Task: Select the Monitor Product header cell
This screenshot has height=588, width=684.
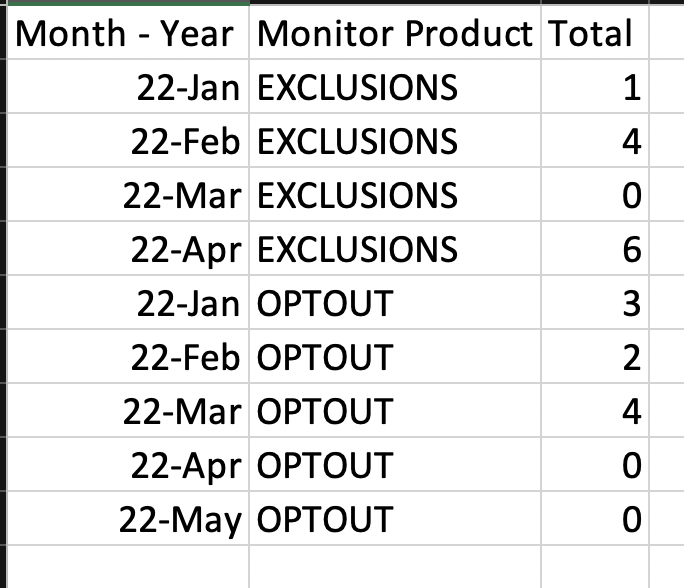Action: [395, 33]
